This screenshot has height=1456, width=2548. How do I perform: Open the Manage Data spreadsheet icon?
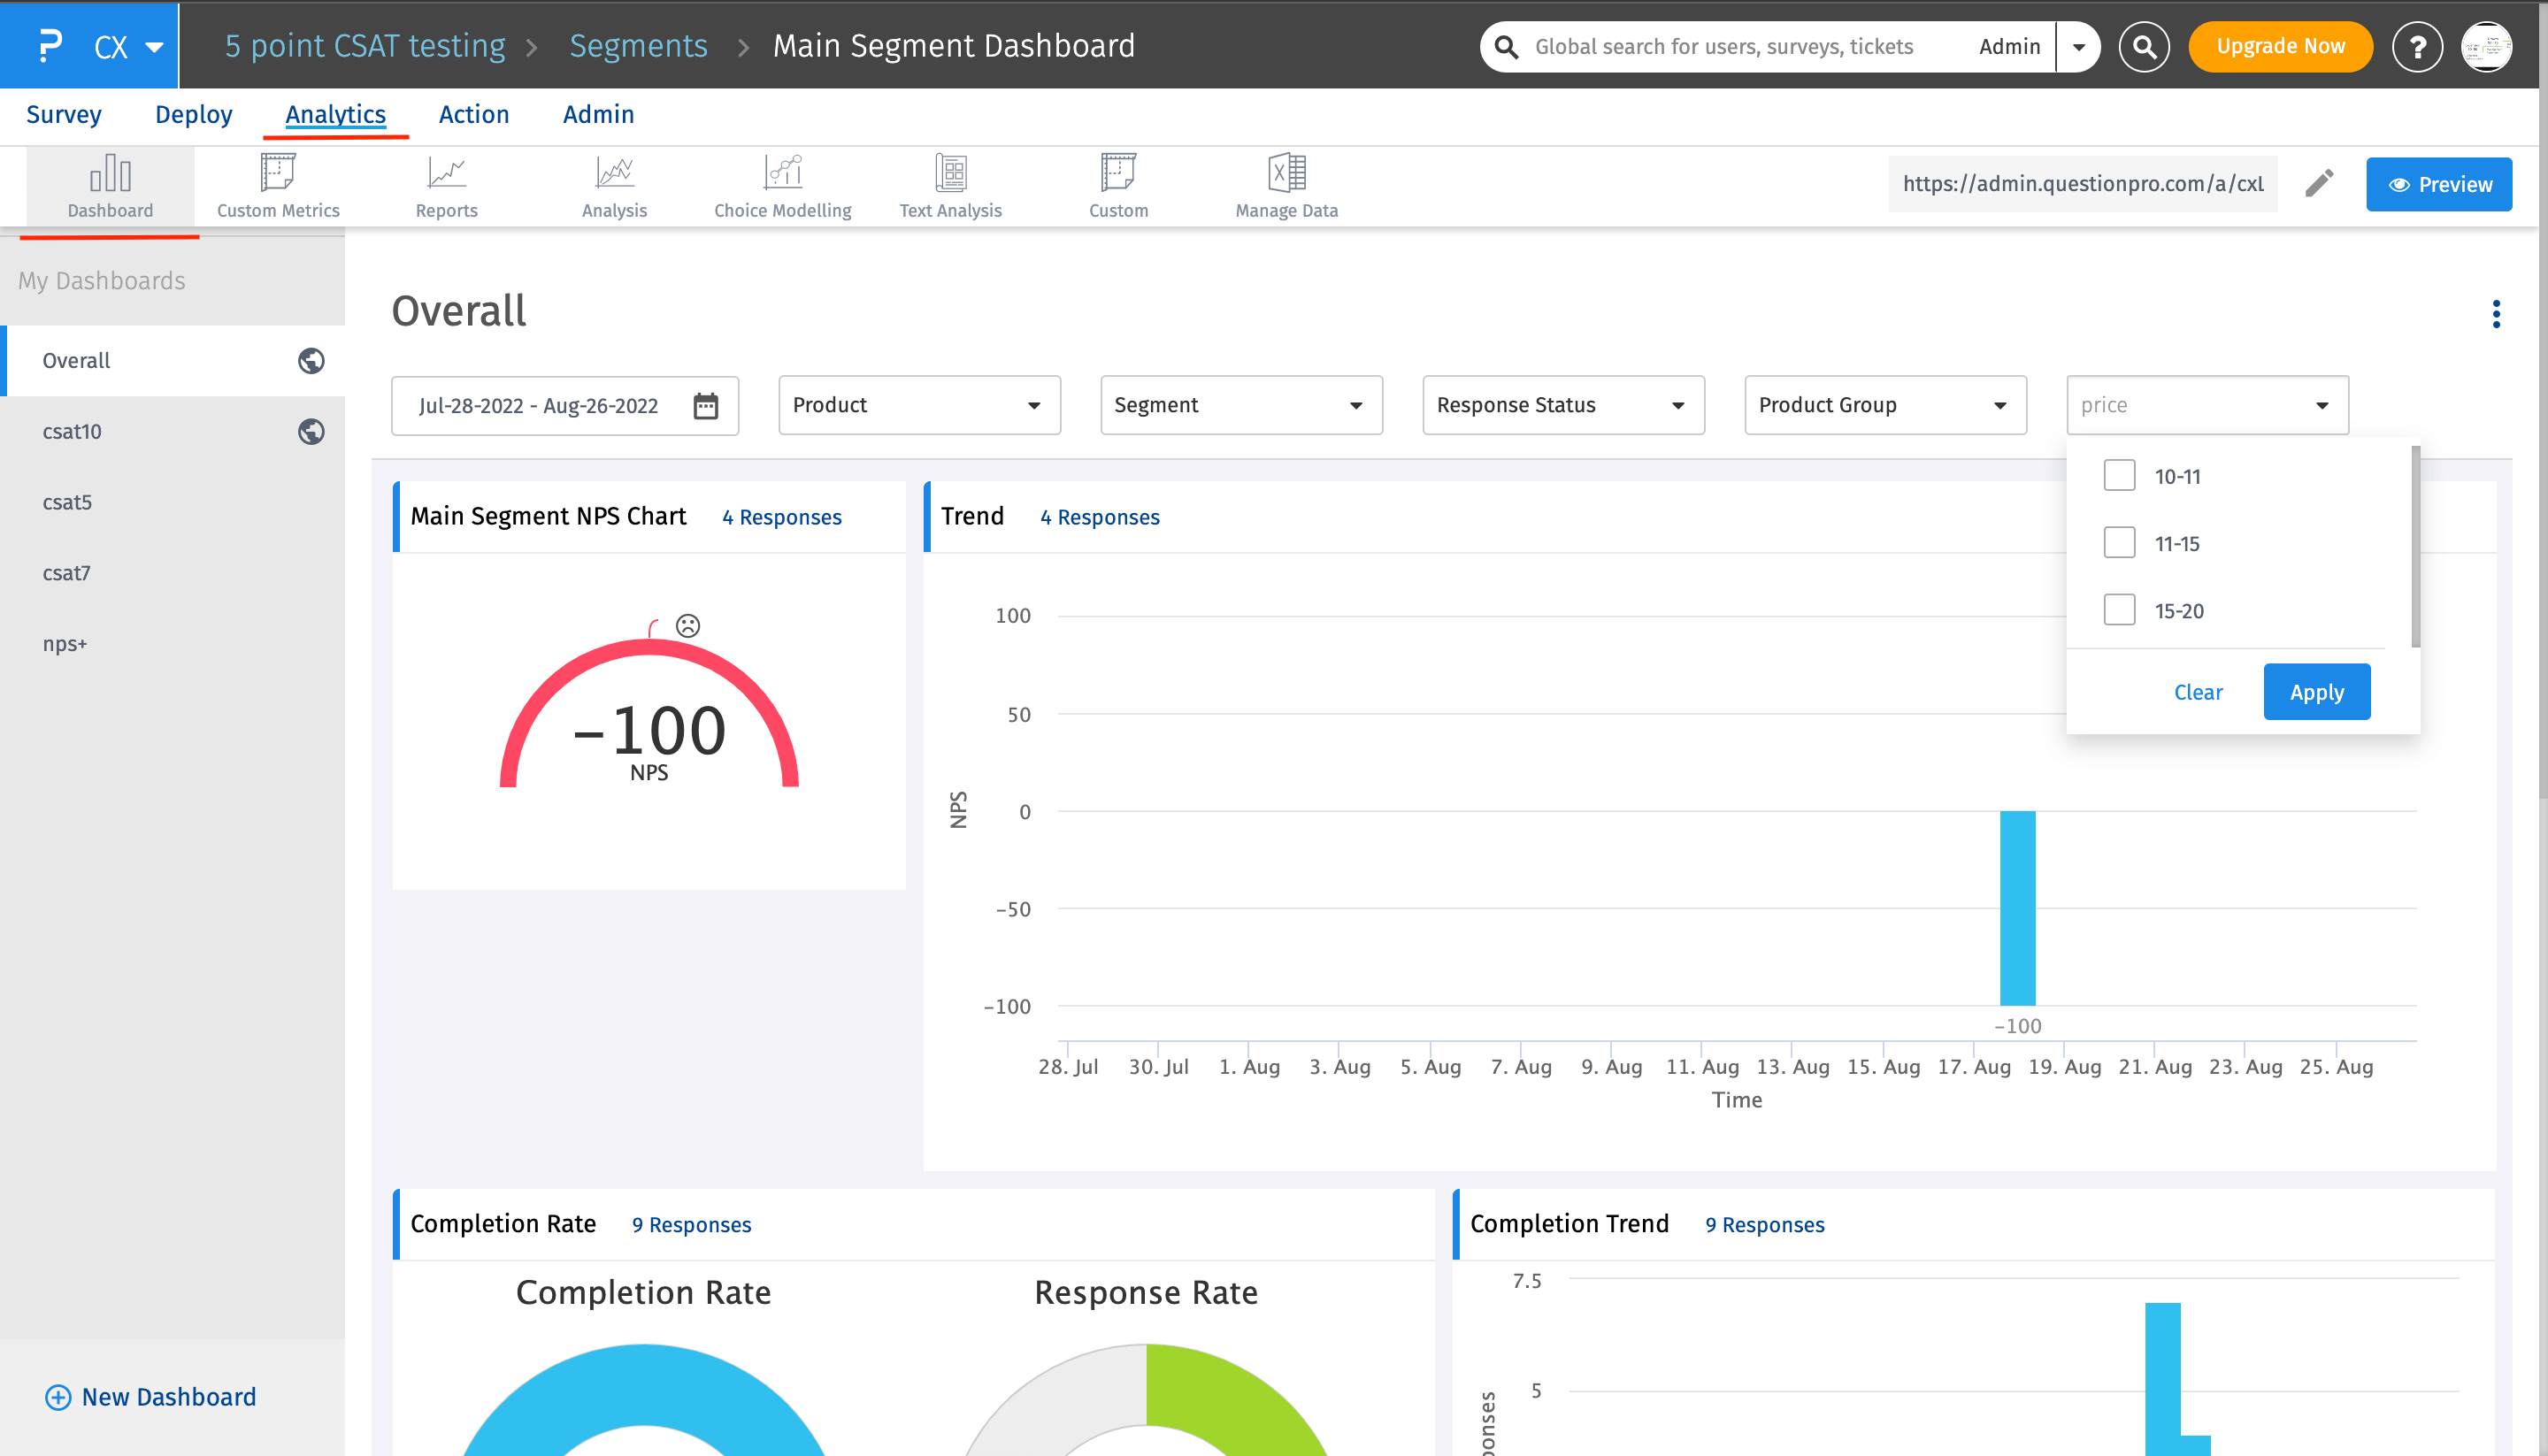coord(1286,185)
